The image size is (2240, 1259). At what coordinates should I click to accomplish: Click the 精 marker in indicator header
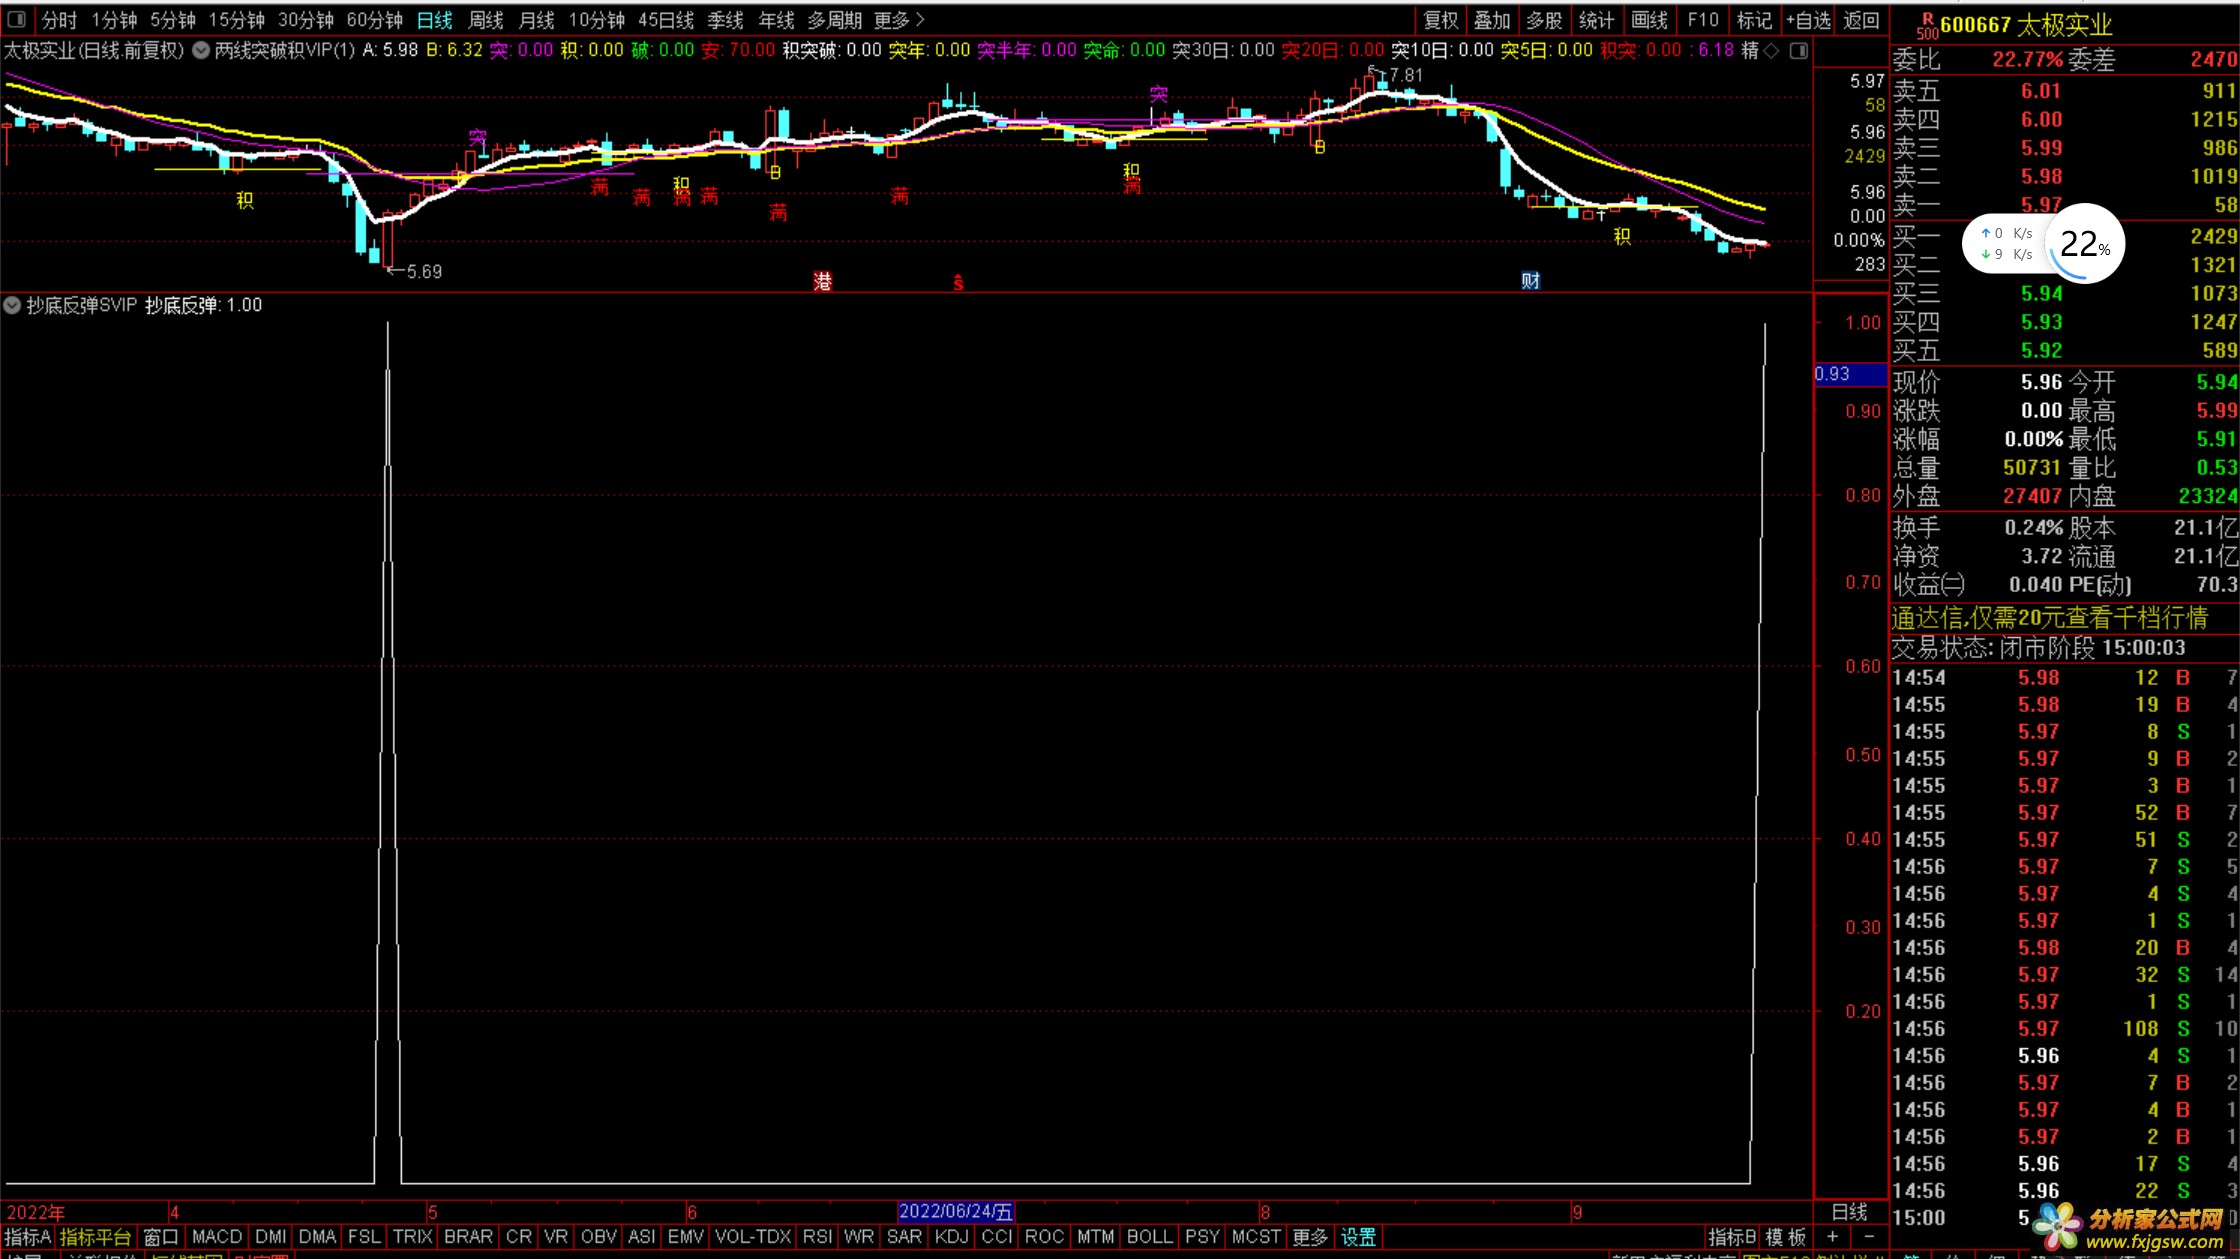tap(1750, 50)
